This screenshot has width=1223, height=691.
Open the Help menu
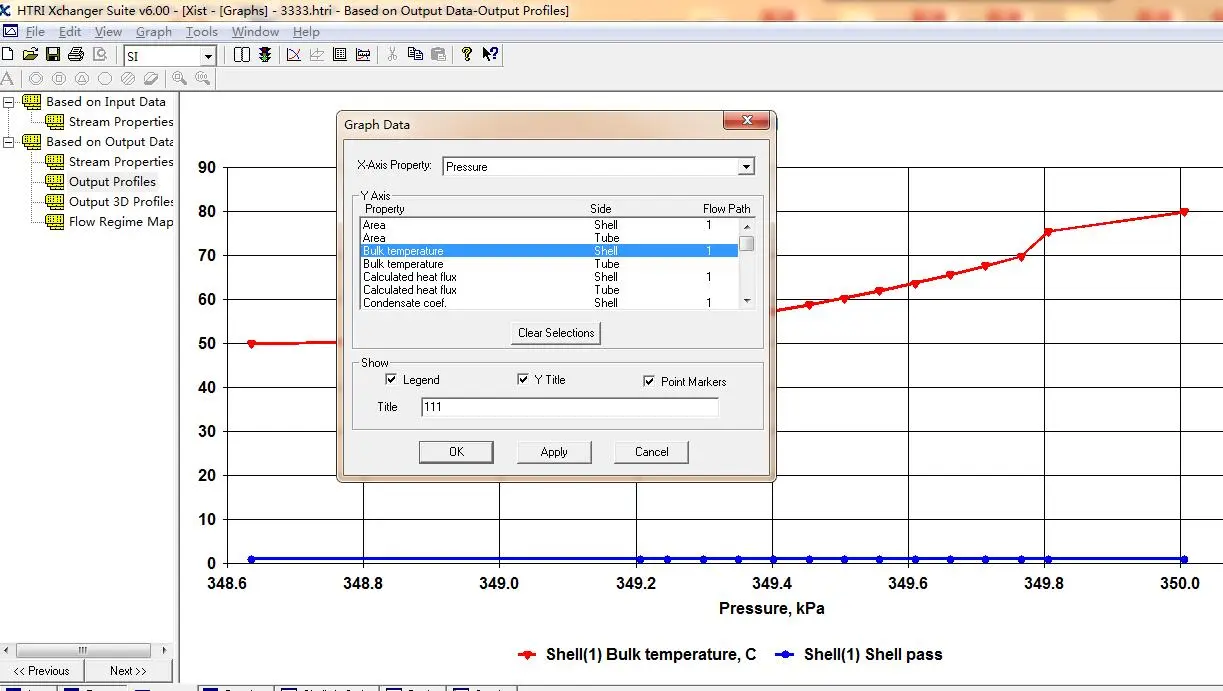306,32
